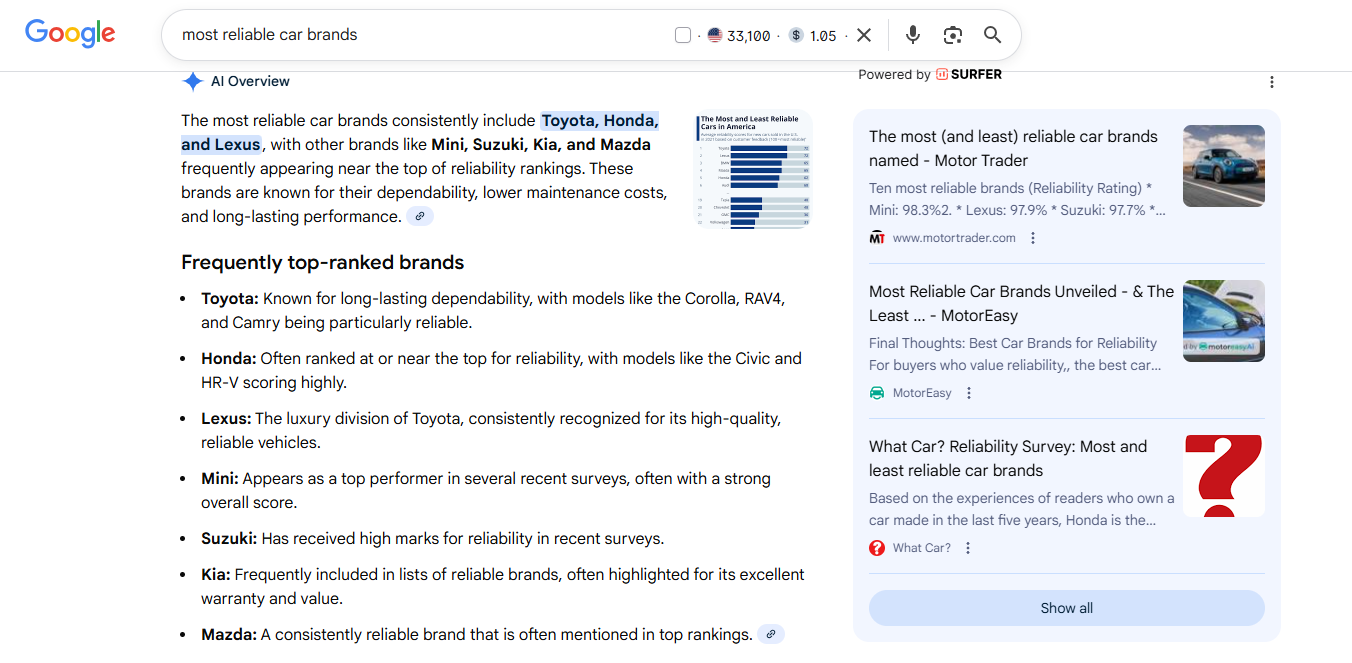Click the Toyota bullet label

click(230, 298)
